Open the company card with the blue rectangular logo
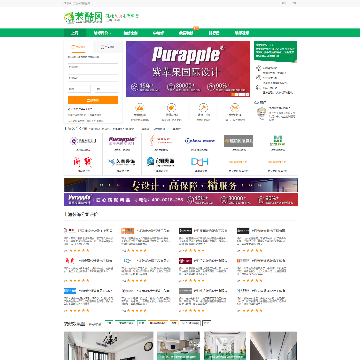Screen dimensions: 360x360 89,300
